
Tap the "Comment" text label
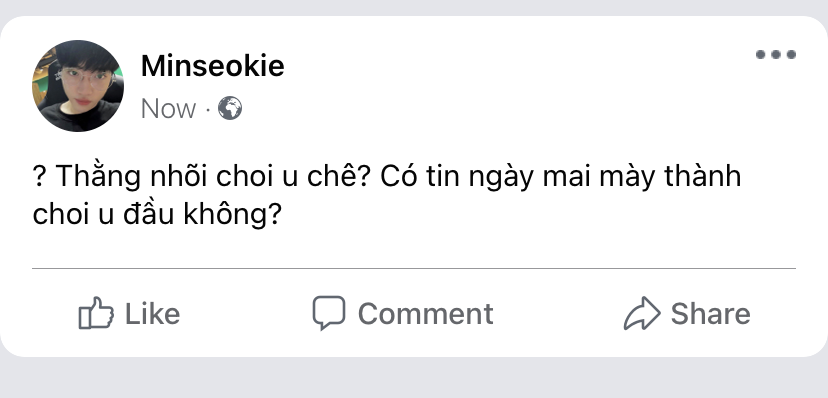pyautogui.click(x=426, y=314)
